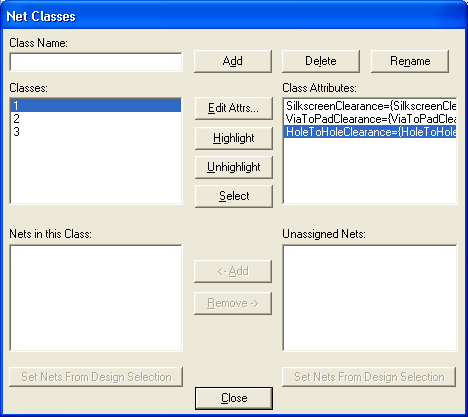Click the Unassigned Nets list box
Screen dimensions: 468x417
tap(370, 298)
